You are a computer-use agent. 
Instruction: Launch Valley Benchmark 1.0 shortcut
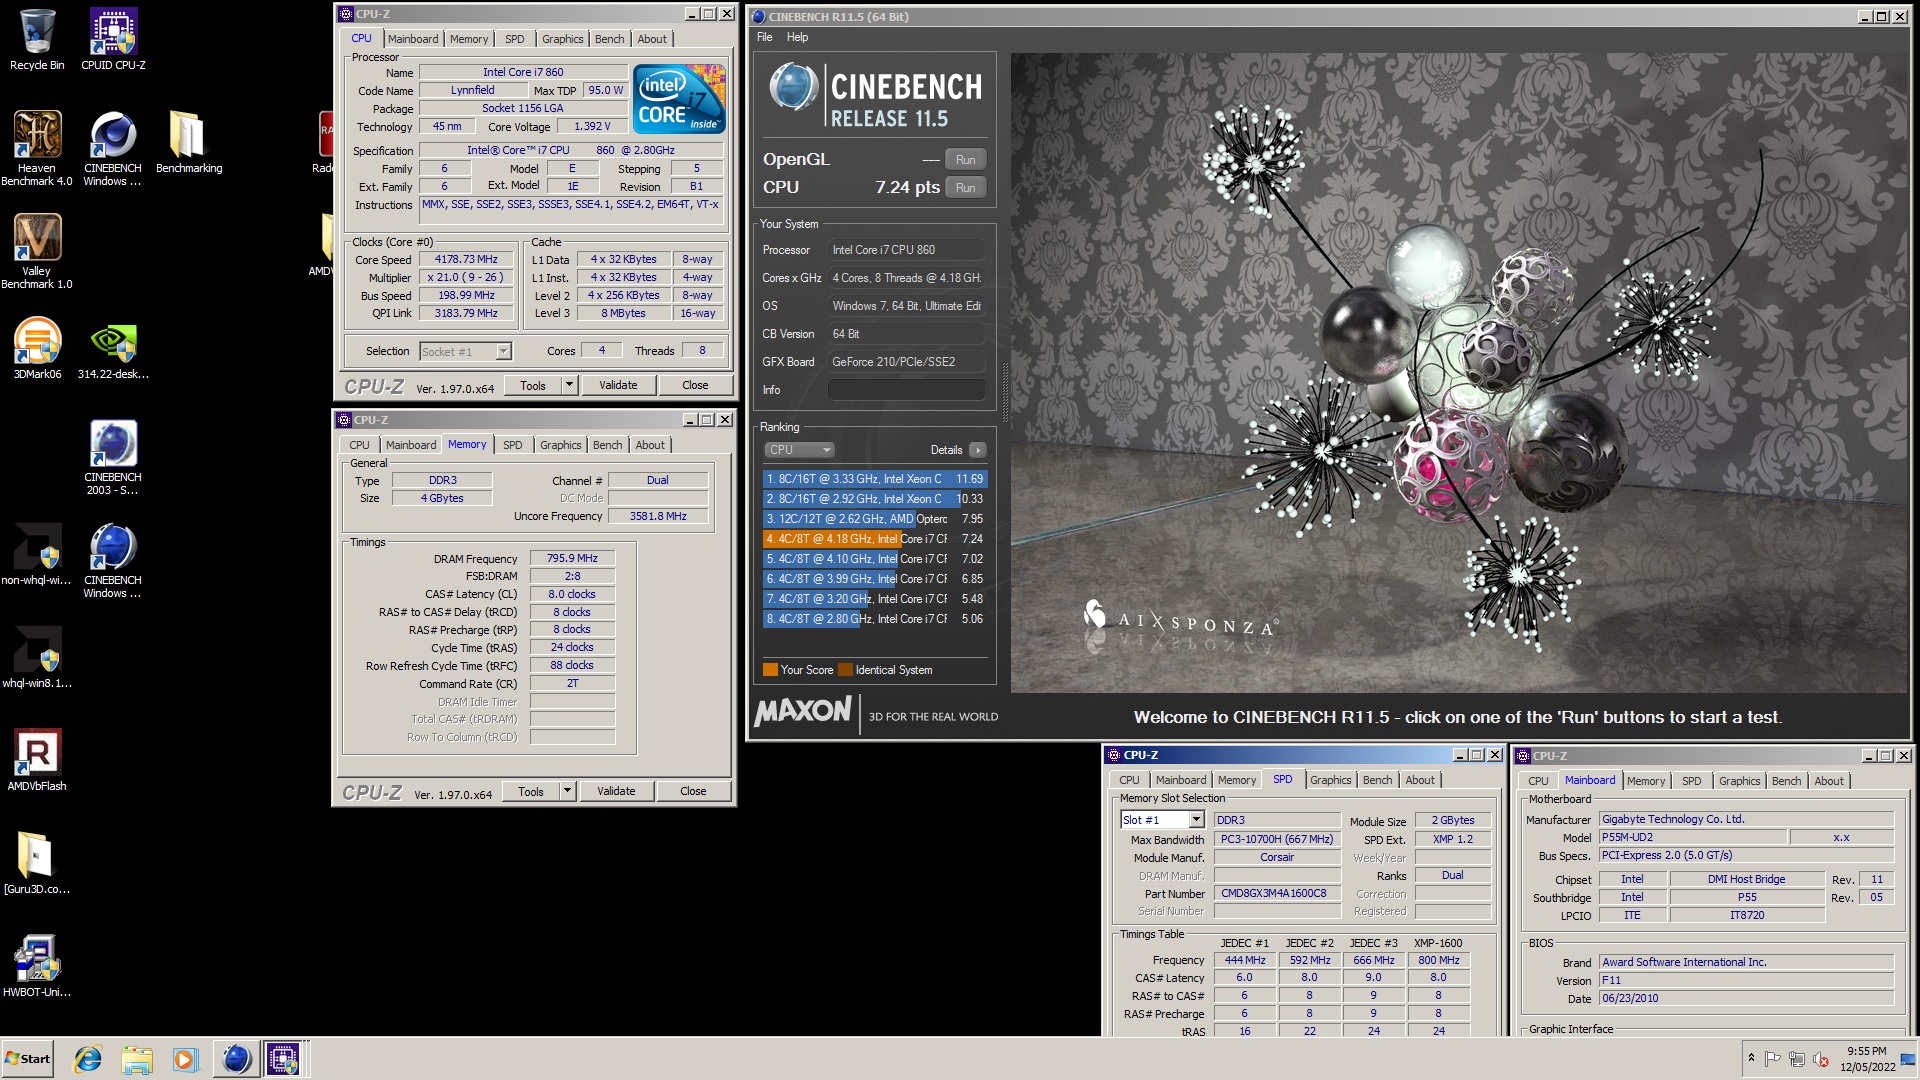(x=37, y=251)
